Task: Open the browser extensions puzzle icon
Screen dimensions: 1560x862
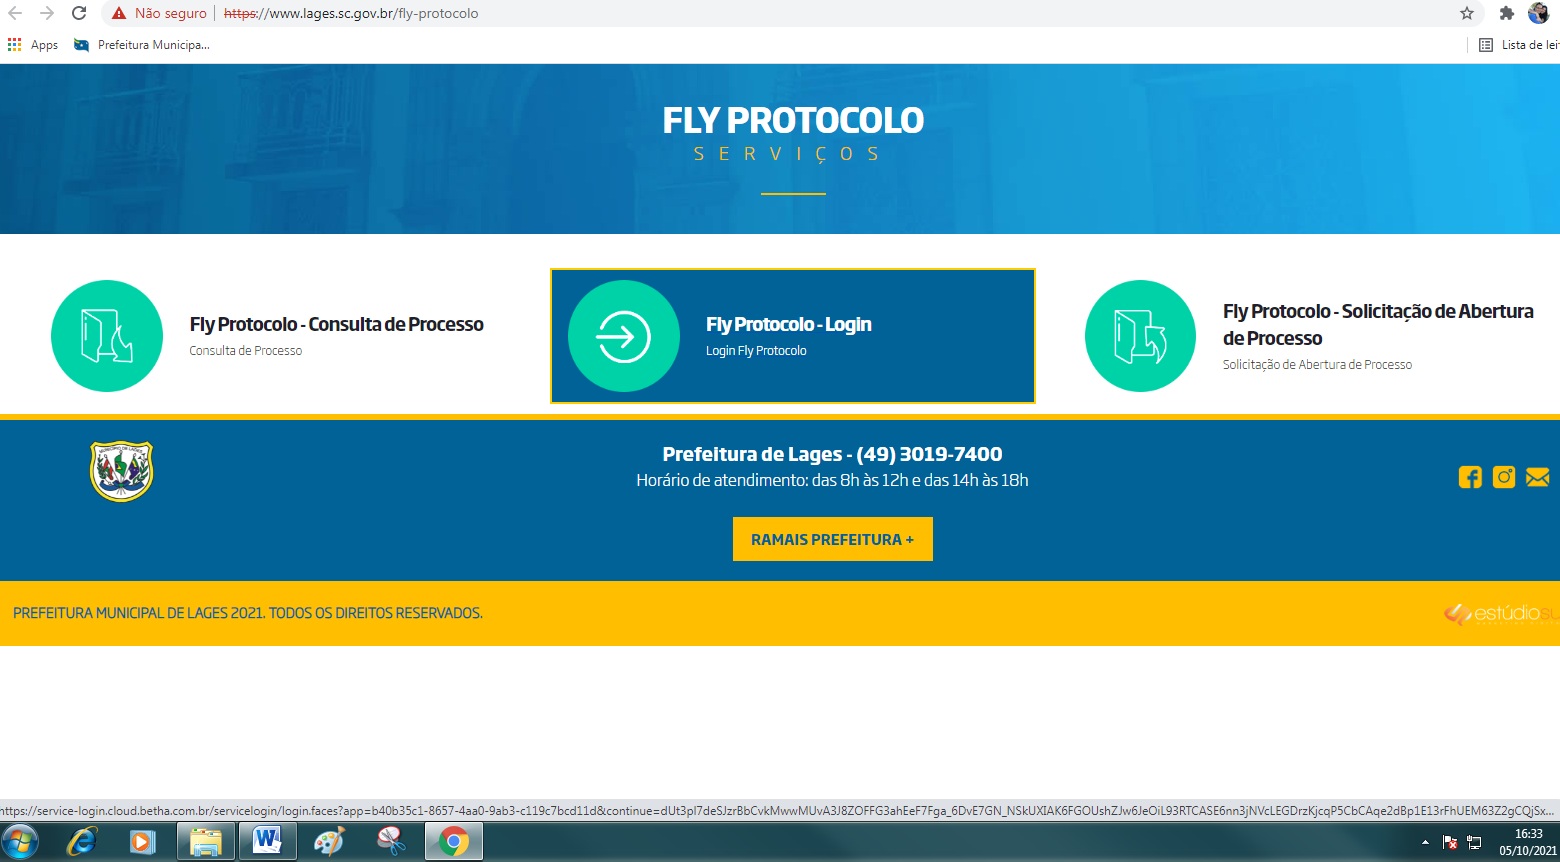Action: click(x=1505, y=14)
